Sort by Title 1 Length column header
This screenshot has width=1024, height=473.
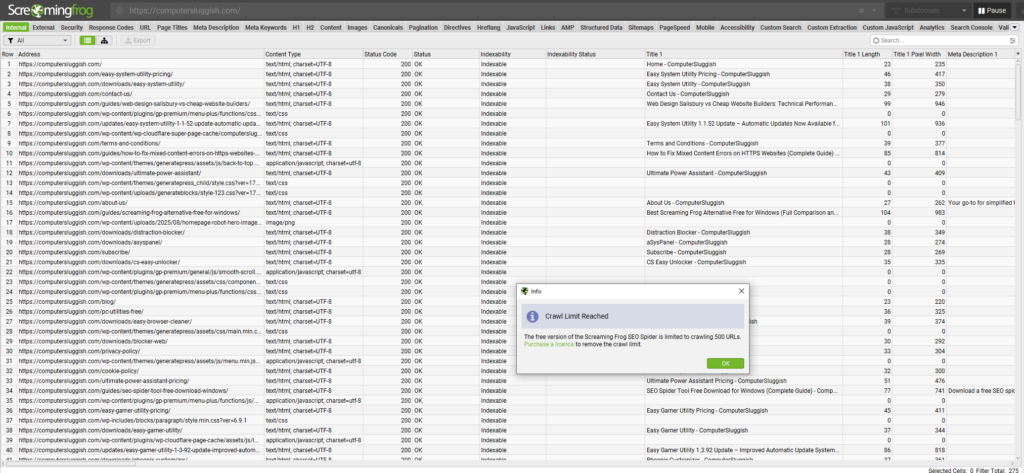tap(867, 54)
